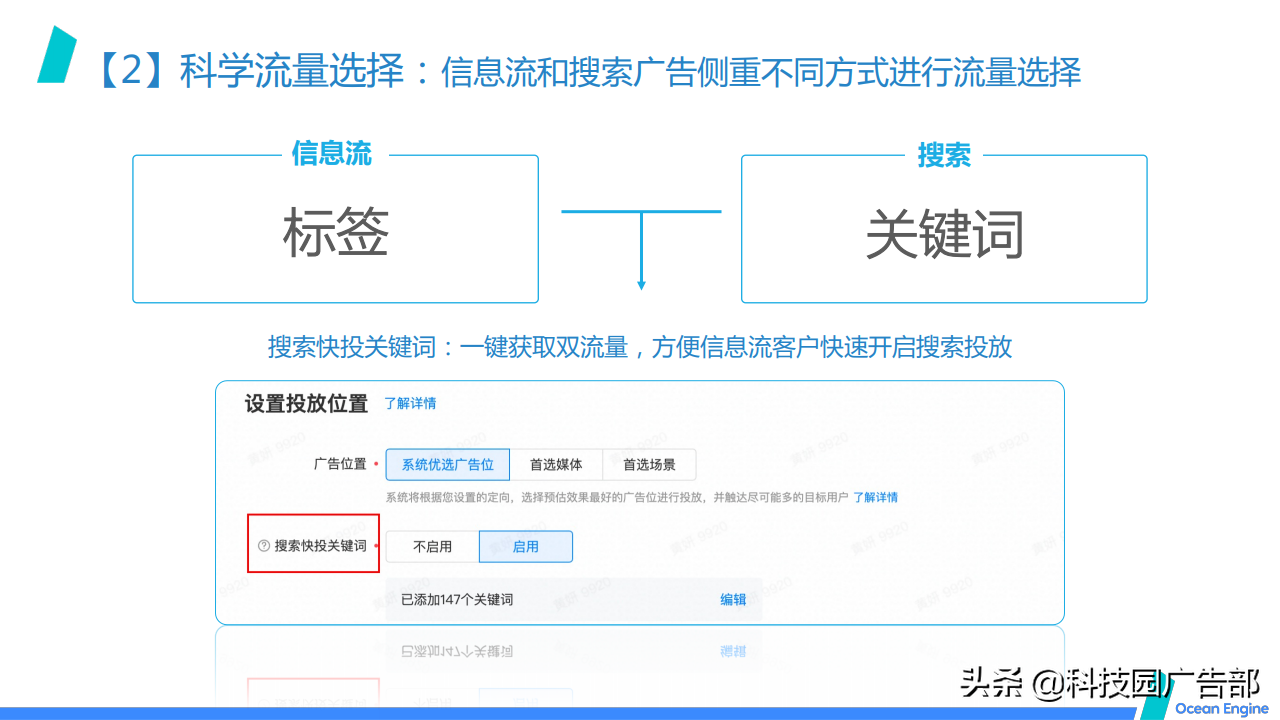The height and width of the screenshot is (720, 1280).
Task: Choose 首选媒体 ad placement option
Action: pyautogui.click(x=556, y=465)
